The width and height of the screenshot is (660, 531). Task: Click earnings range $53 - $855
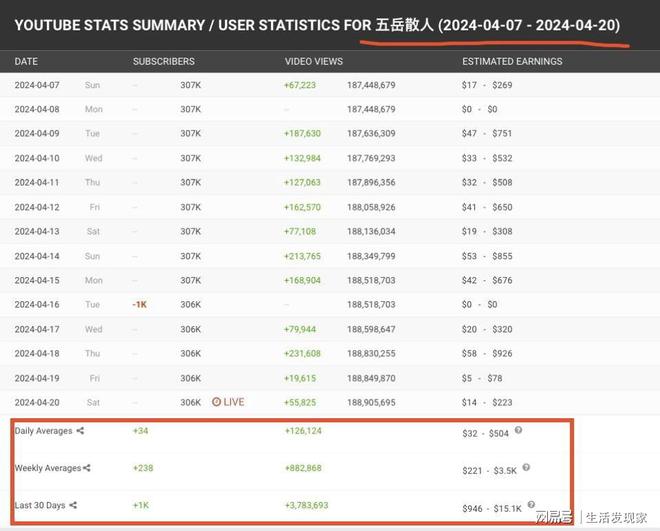(487, 256)
